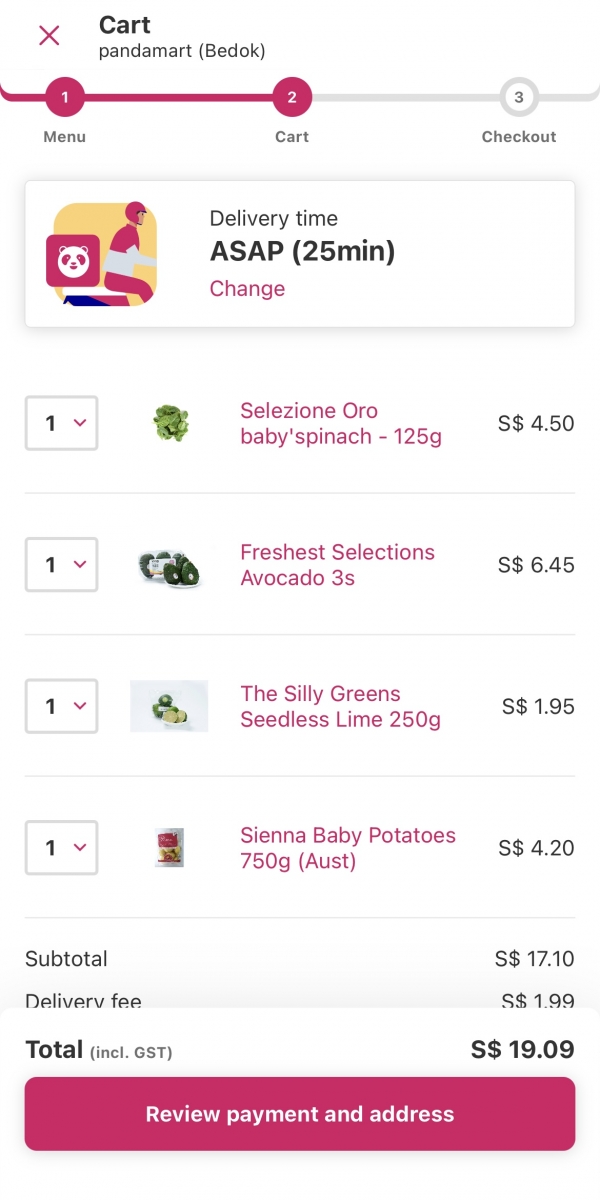Image resolution: width=600 pixels, height=1200 pixels.
Task: Click the Sienna Baby Potatoes product image
Action: [x=169, y=847]
